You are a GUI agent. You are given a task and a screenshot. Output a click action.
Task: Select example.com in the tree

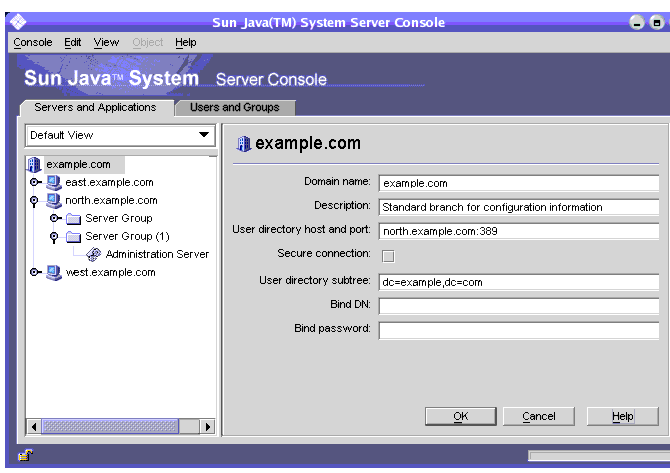79,165
